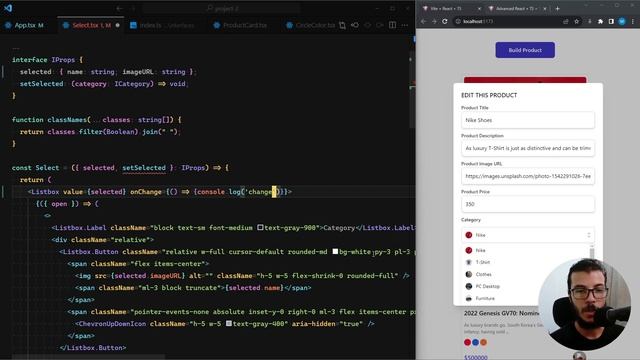Switch to the Select.tsx editor tab
The width and height of the screenshot is (640, 360).
click(91, 25)
